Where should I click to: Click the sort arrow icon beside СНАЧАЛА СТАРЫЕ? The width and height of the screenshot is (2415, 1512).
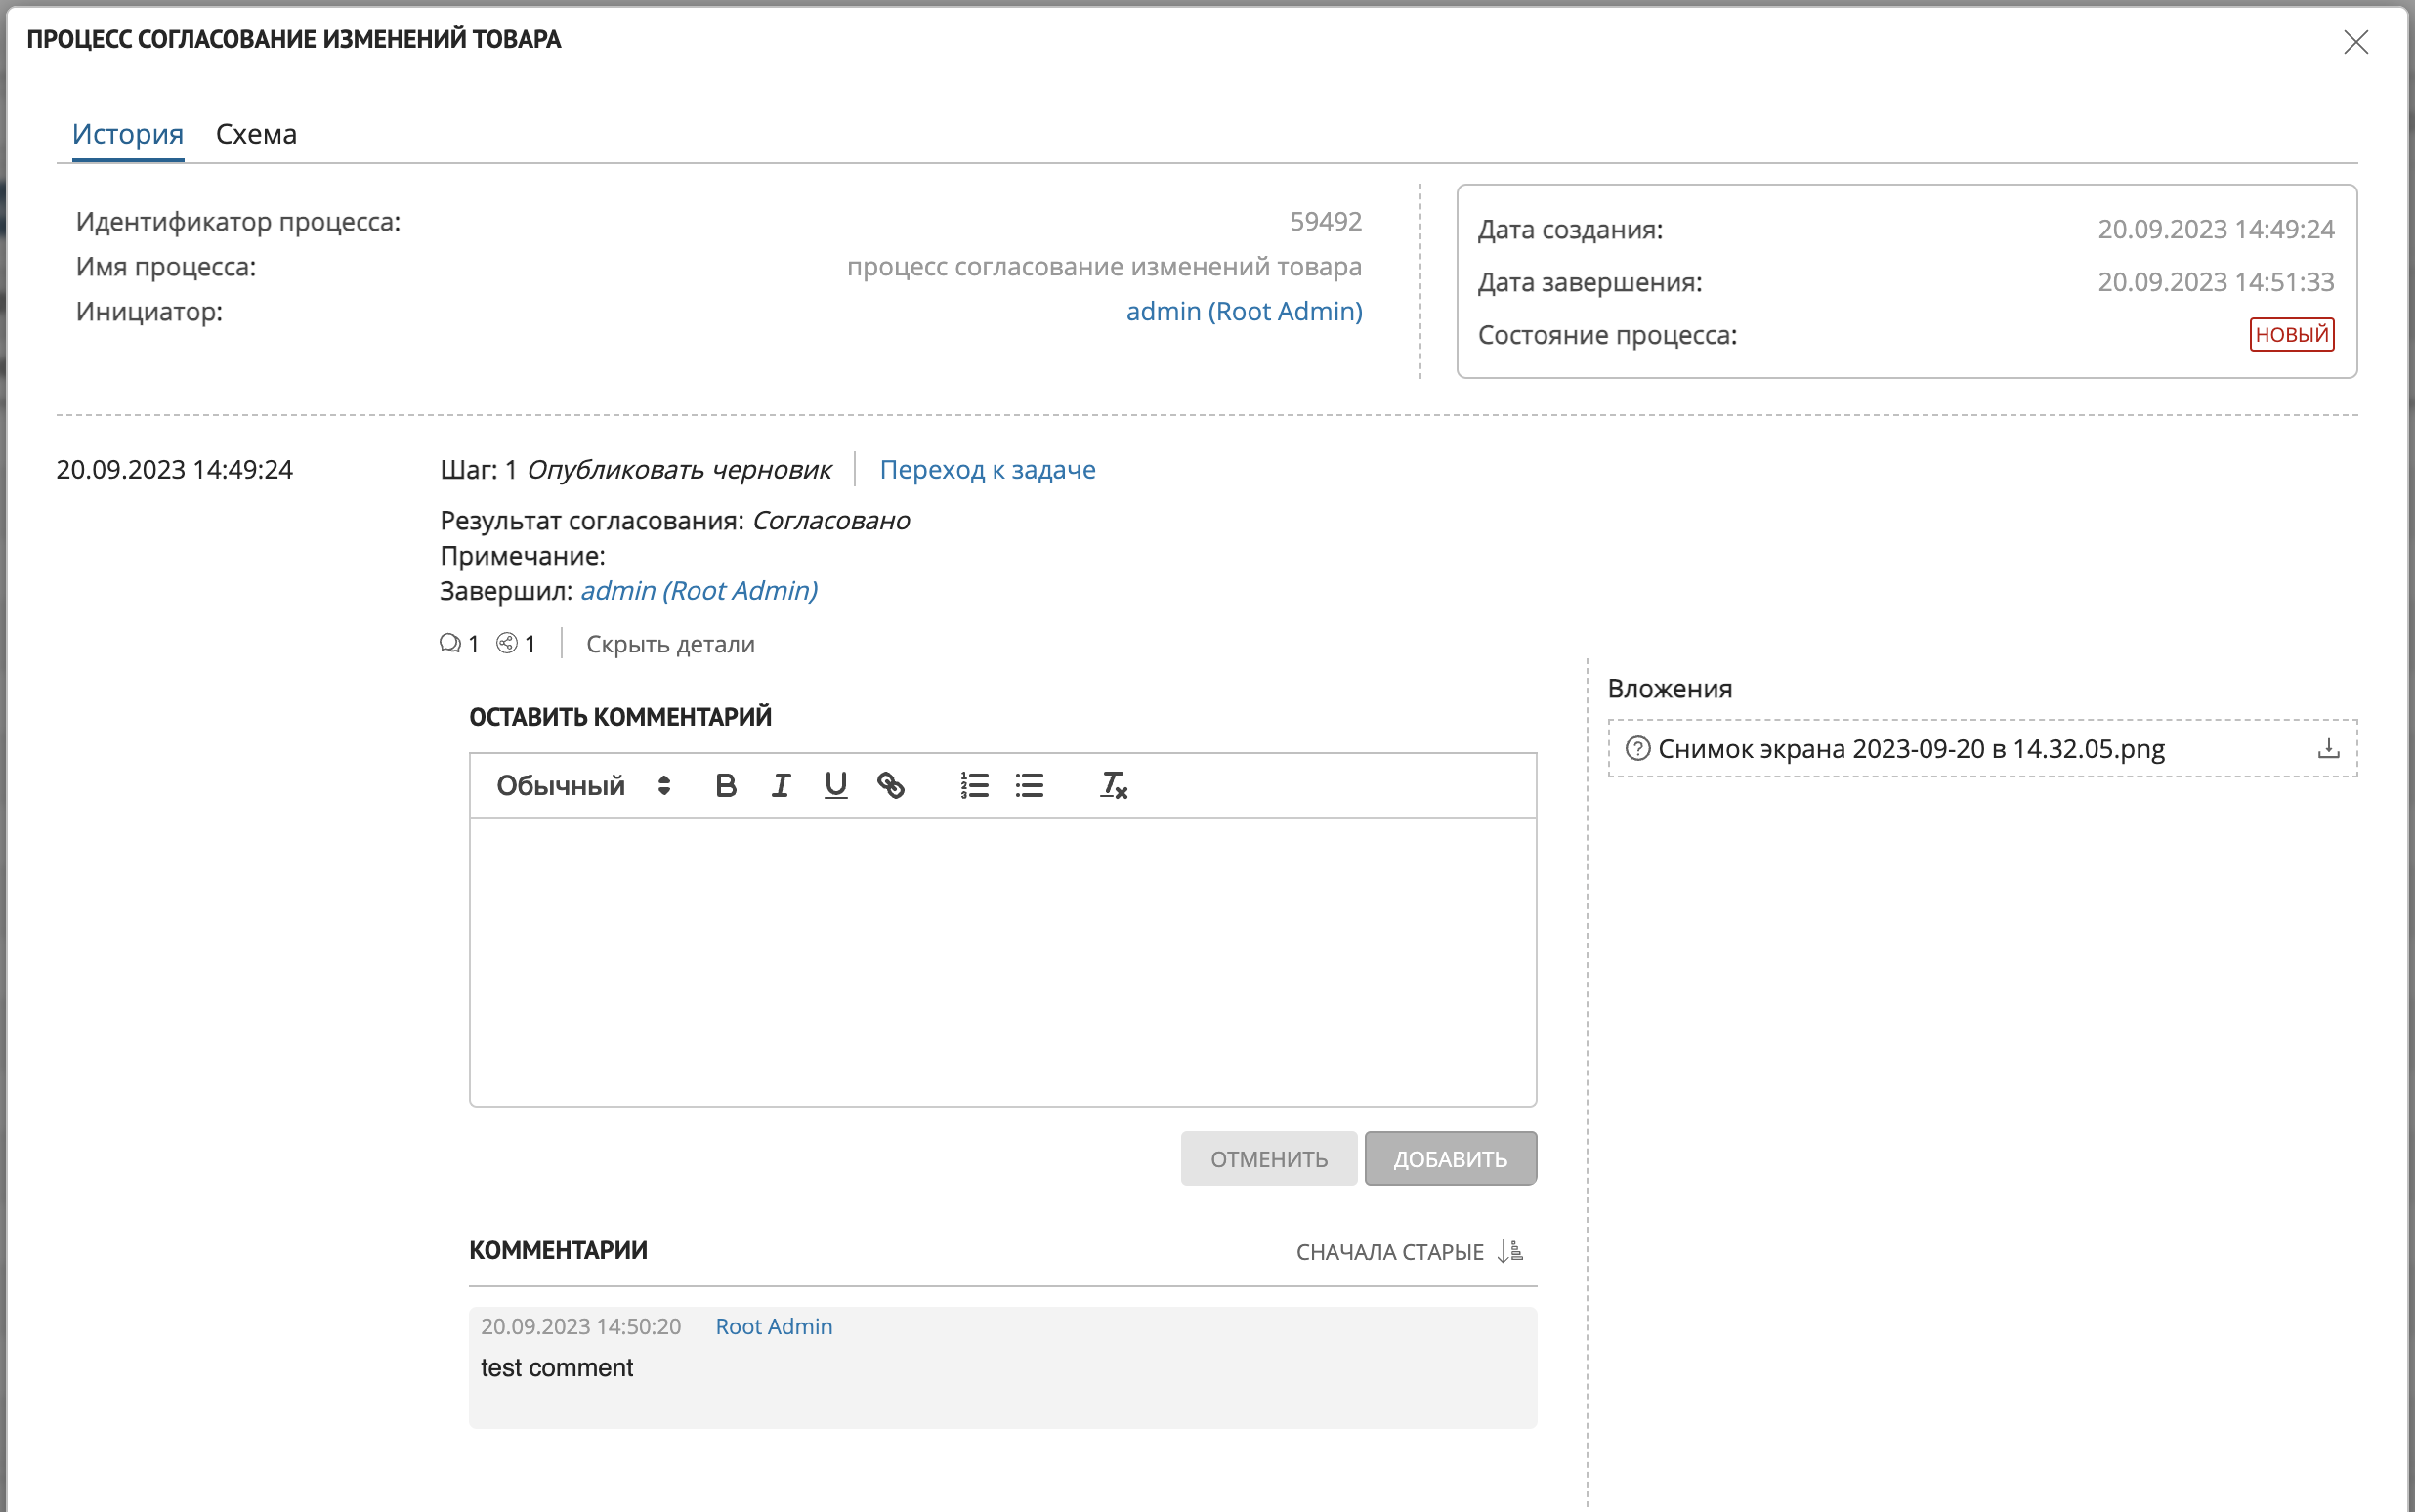pyautogui.click(x=1510, y=1251)
